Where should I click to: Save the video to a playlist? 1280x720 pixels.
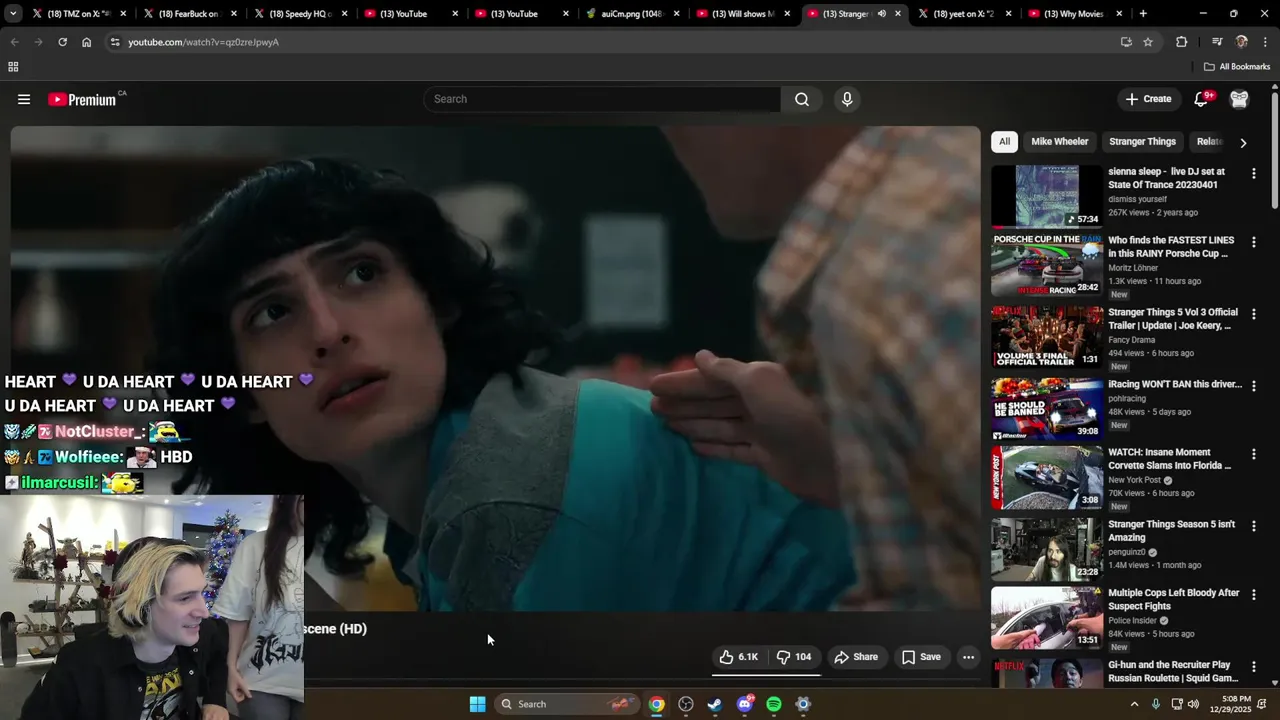coord(921,657)
